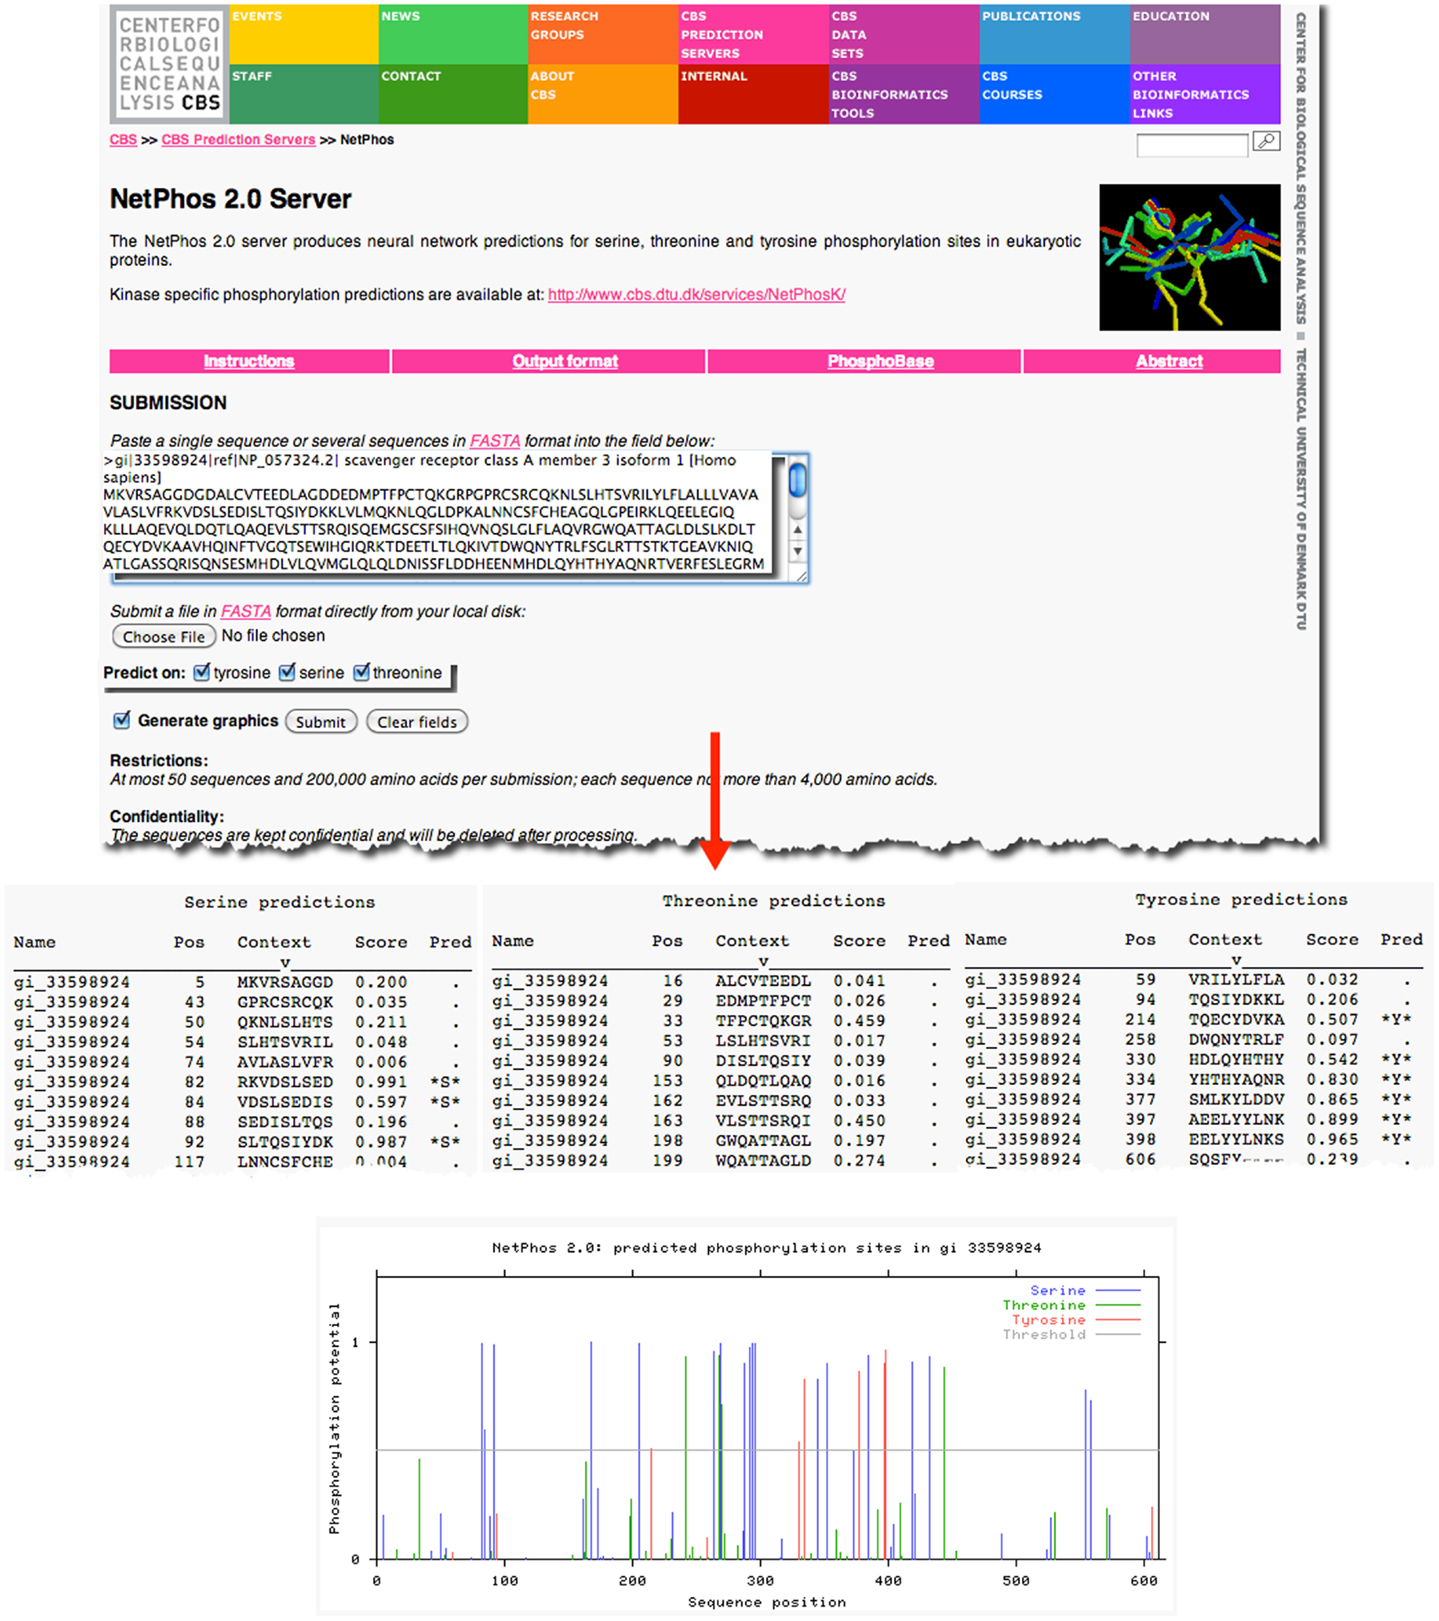The image size is (1439, 1621).
Task: Click the blue scrollbar thumb in sequence box
Action: coord(797,480)
